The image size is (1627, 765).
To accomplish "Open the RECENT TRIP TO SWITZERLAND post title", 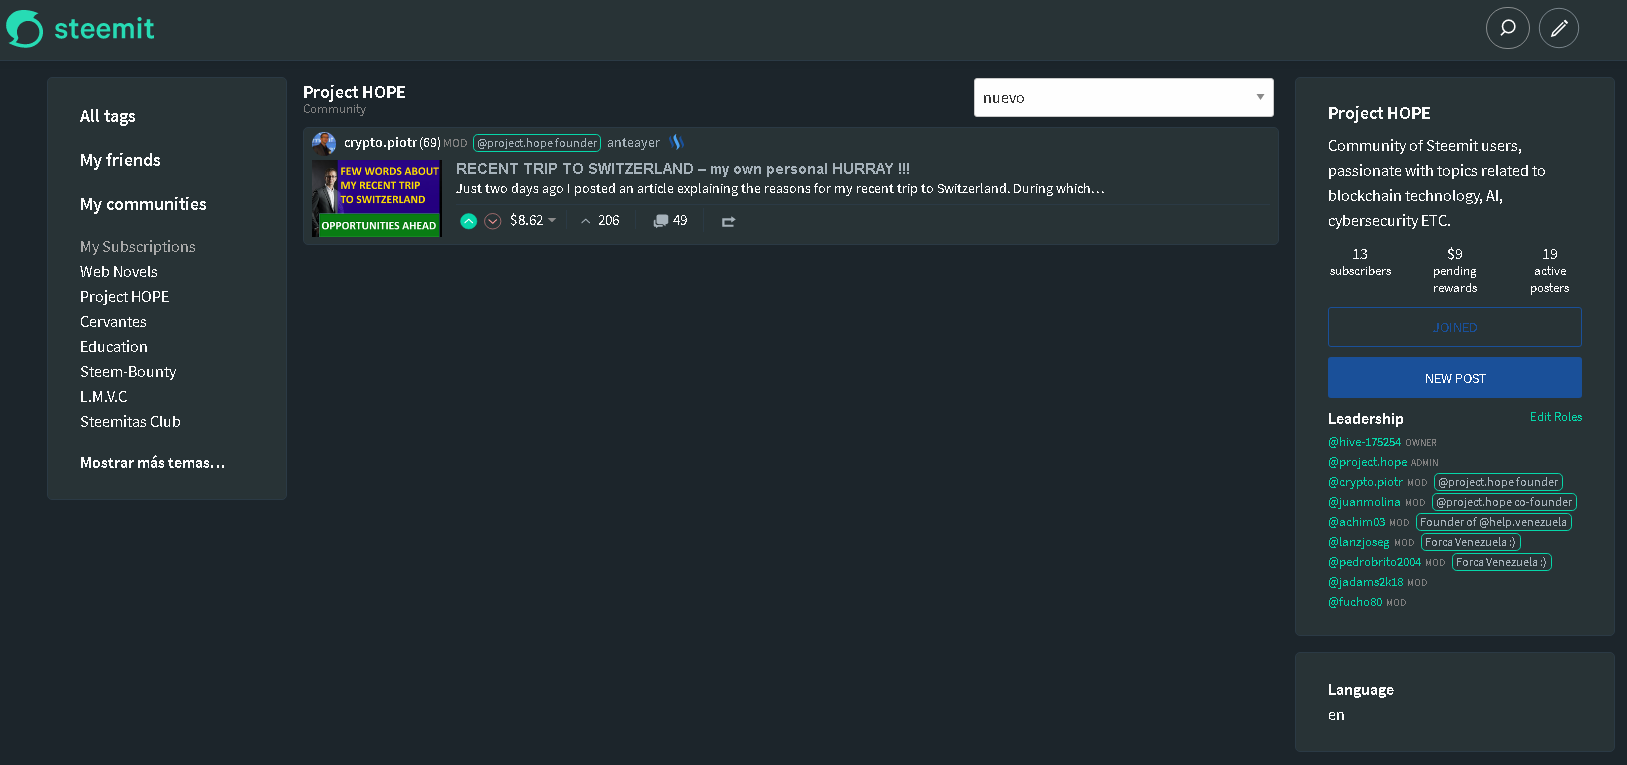I will coord(683,169).
